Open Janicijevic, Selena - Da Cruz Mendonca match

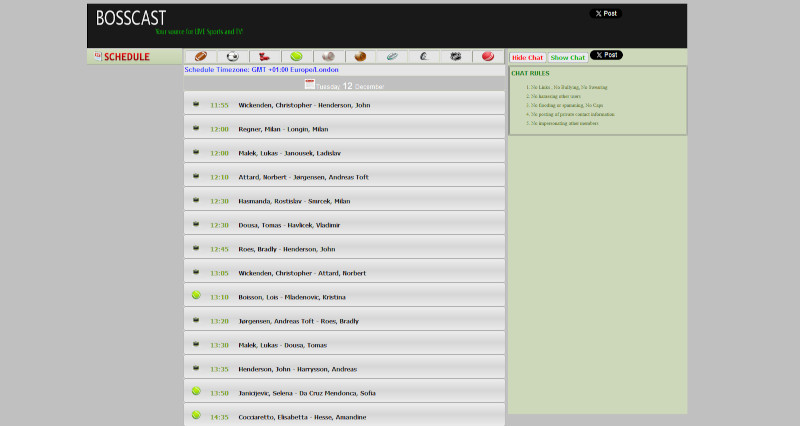(x=307, y=393)
